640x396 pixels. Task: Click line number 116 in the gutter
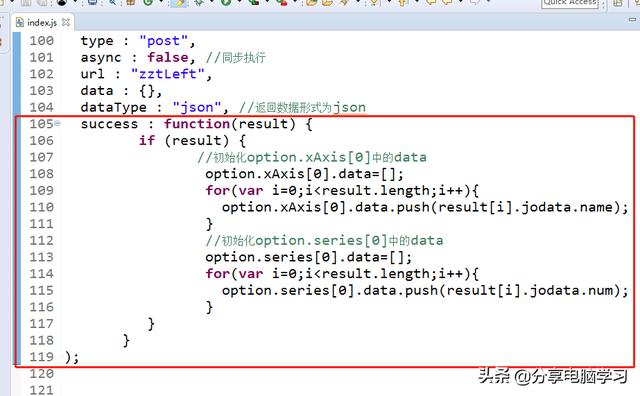pos(41,307)
